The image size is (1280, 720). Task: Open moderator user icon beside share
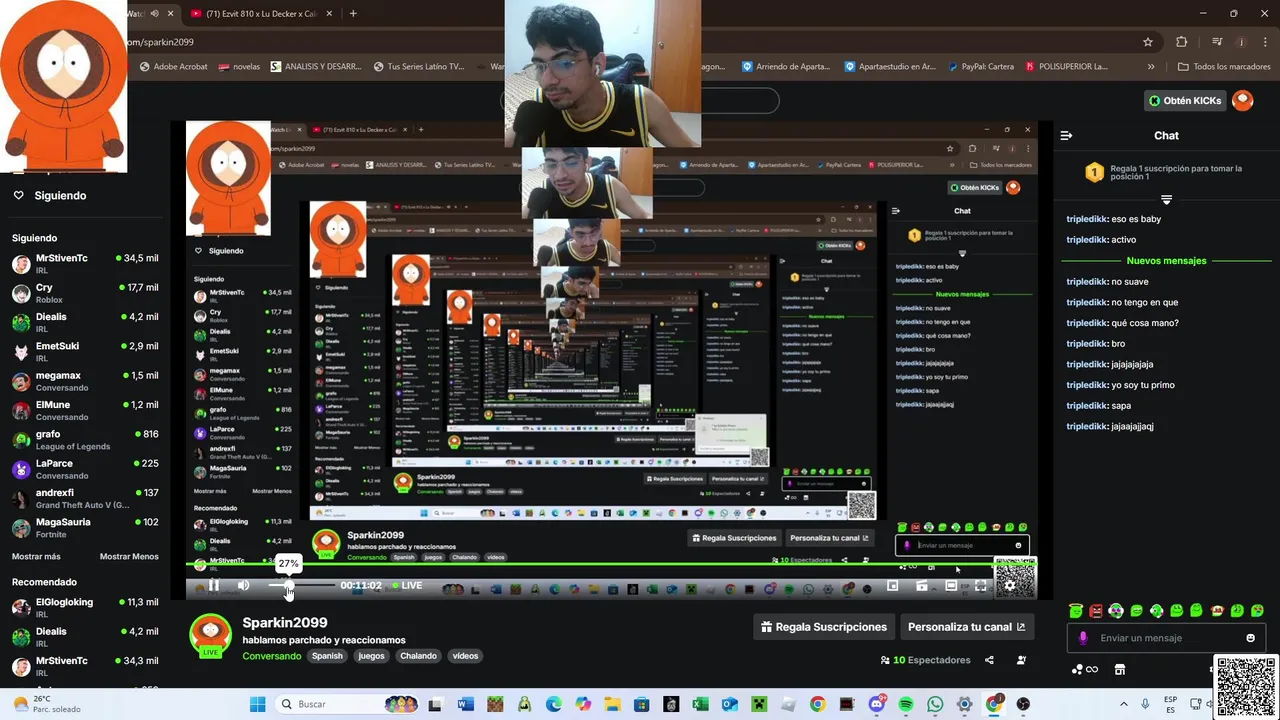click(x=1021, y=660)
